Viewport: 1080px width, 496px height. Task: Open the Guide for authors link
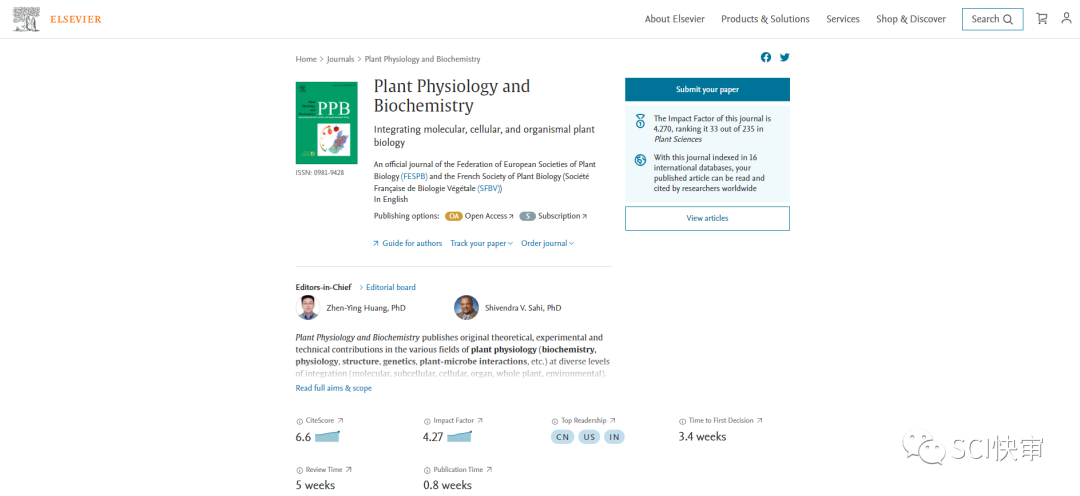411,243
